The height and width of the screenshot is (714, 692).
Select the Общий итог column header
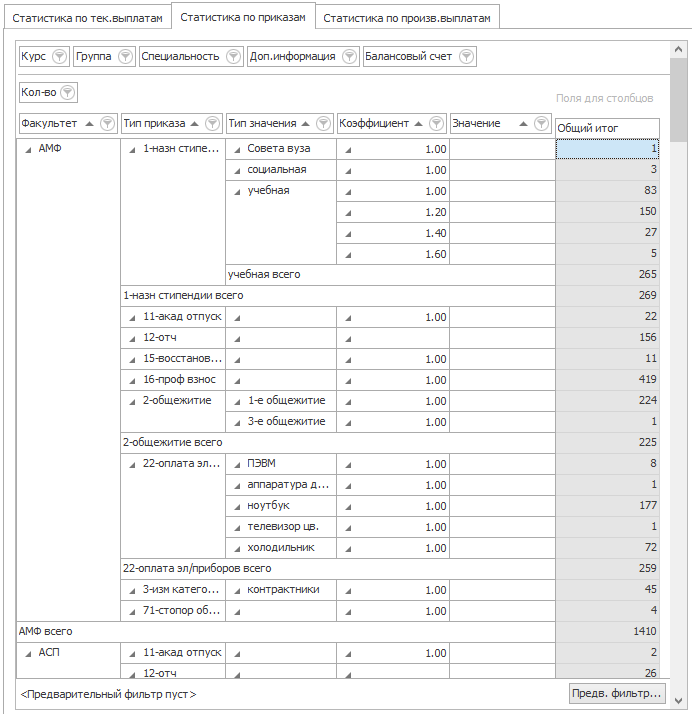pyautogui.click(x=607, y=128)
